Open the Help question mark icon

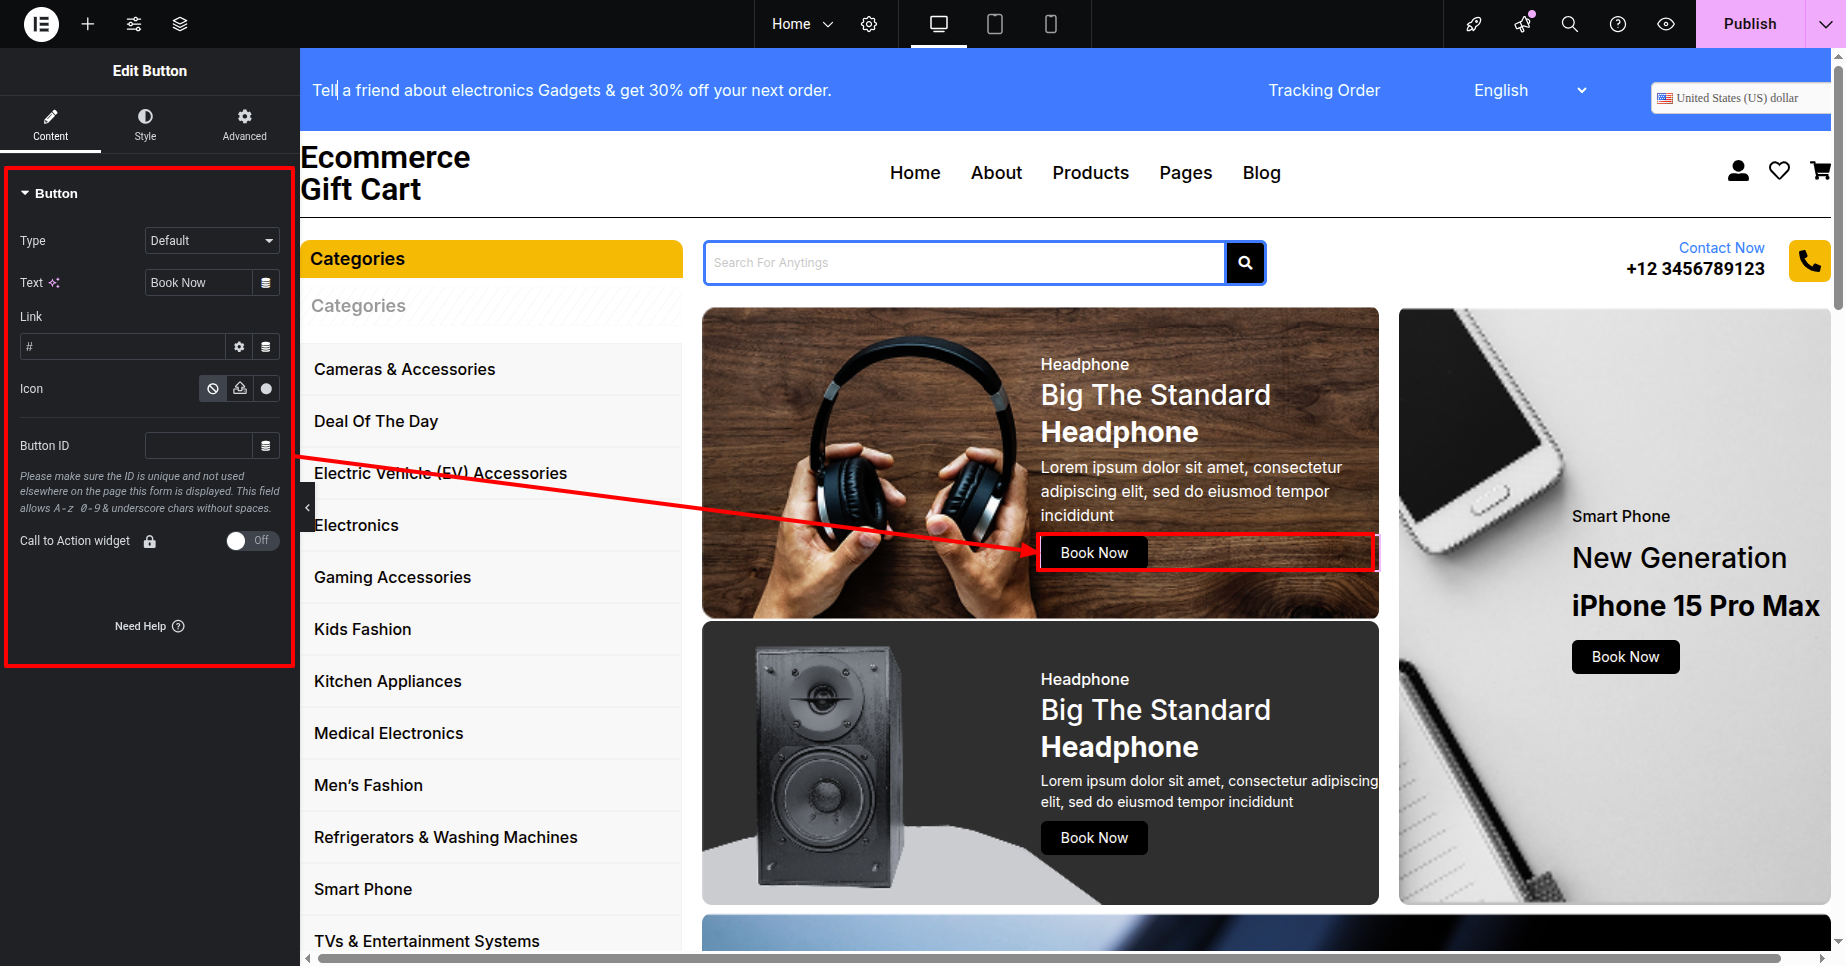tap(1618, 24)
